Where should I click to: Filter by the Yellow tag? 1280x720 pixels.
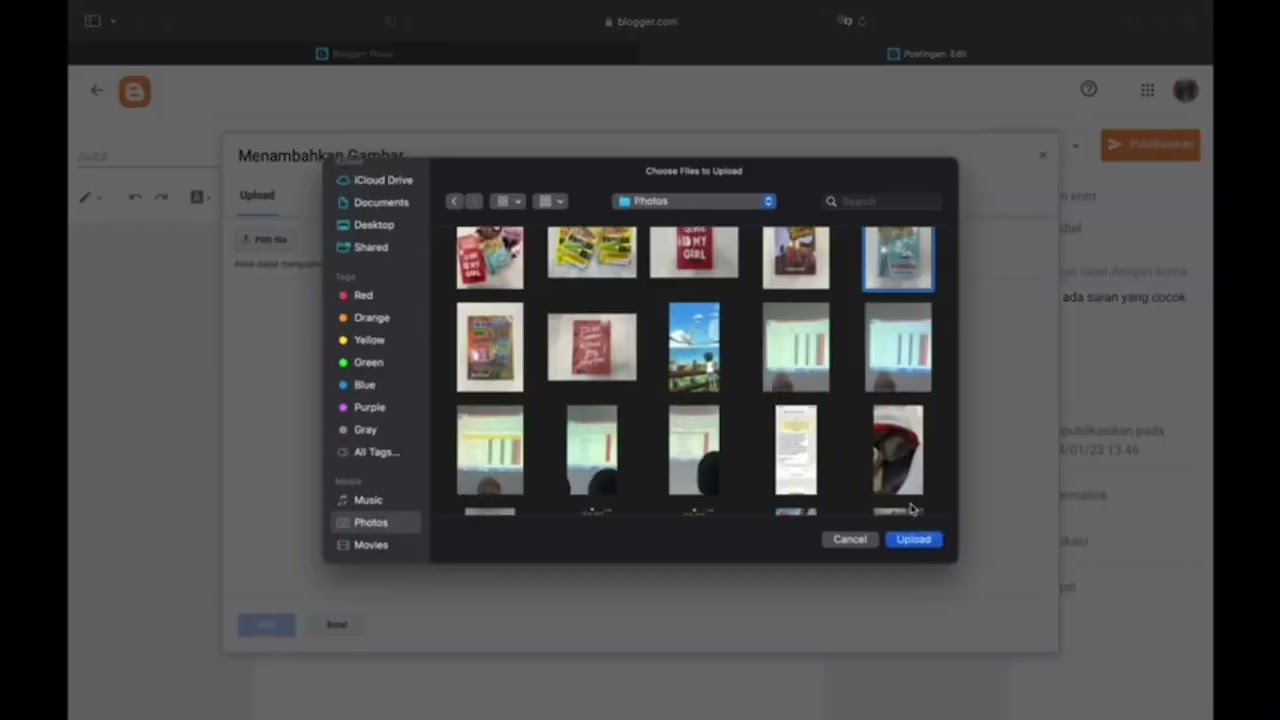pyautogui.click(x=362, y=340)
